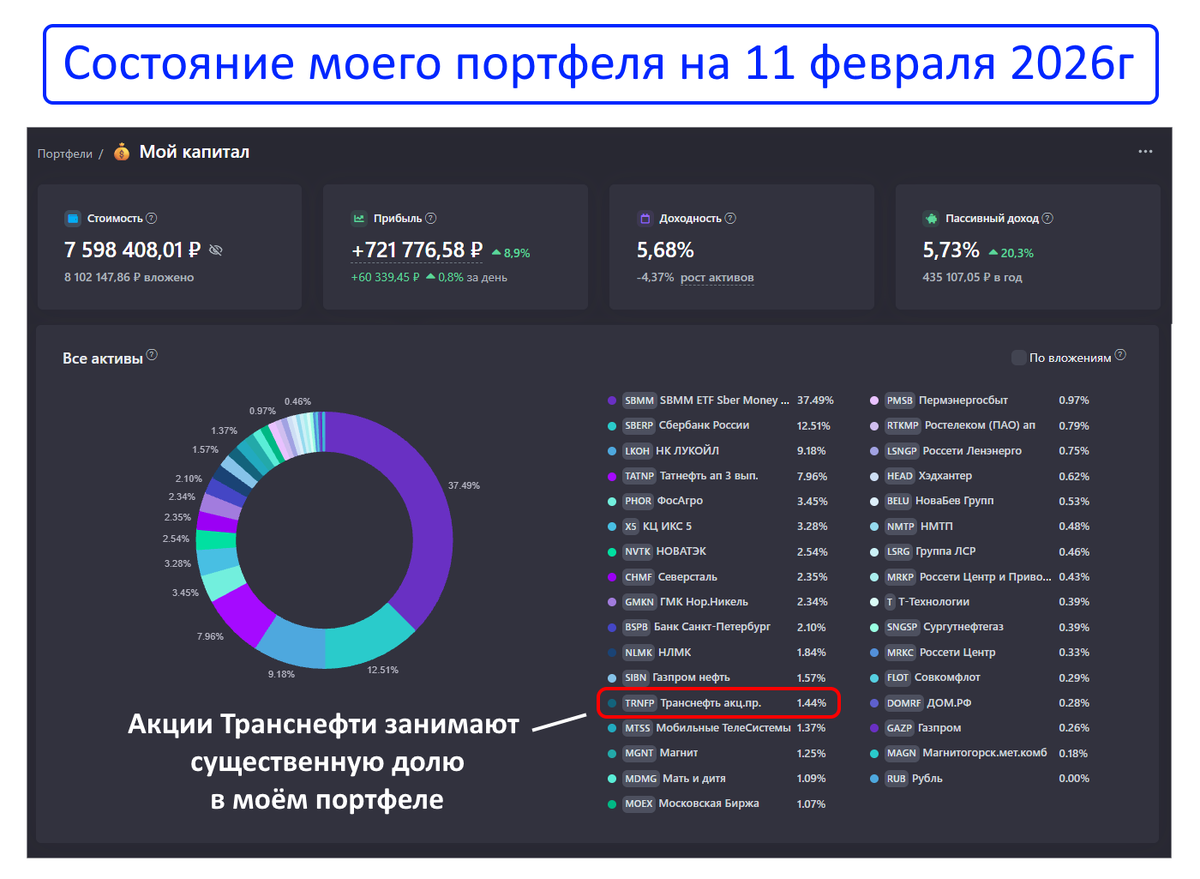Image resolution: width=1200 pixels, height=879 pixels.
Task: Toggle the eye icon to hide portfolio value
Action: click(x=215, y=250)
